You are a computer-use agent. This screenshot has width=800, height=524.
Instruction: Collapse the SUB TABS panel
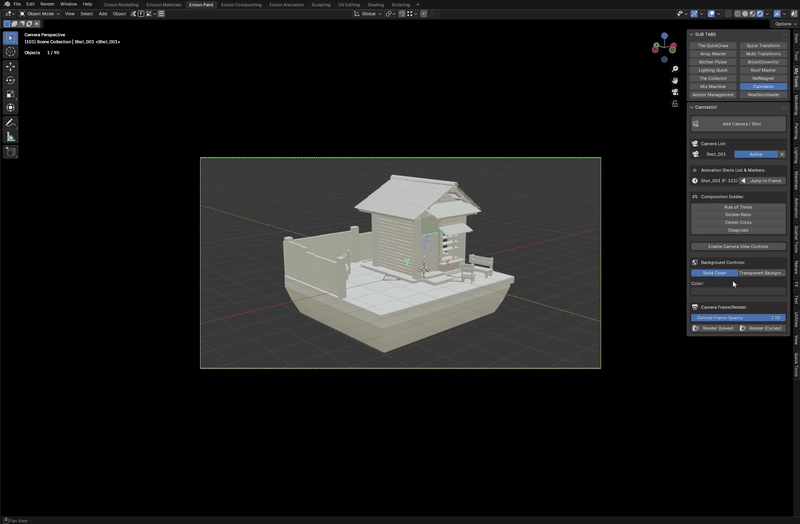tap(691, 34)
